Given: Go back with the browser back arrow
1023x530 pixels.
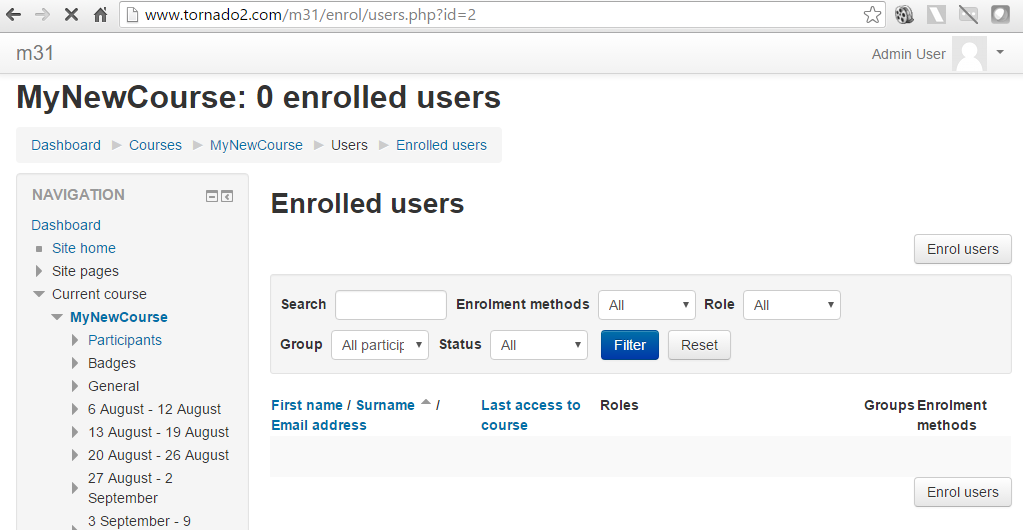Looking at the screenshot, I should click(13, 14).
